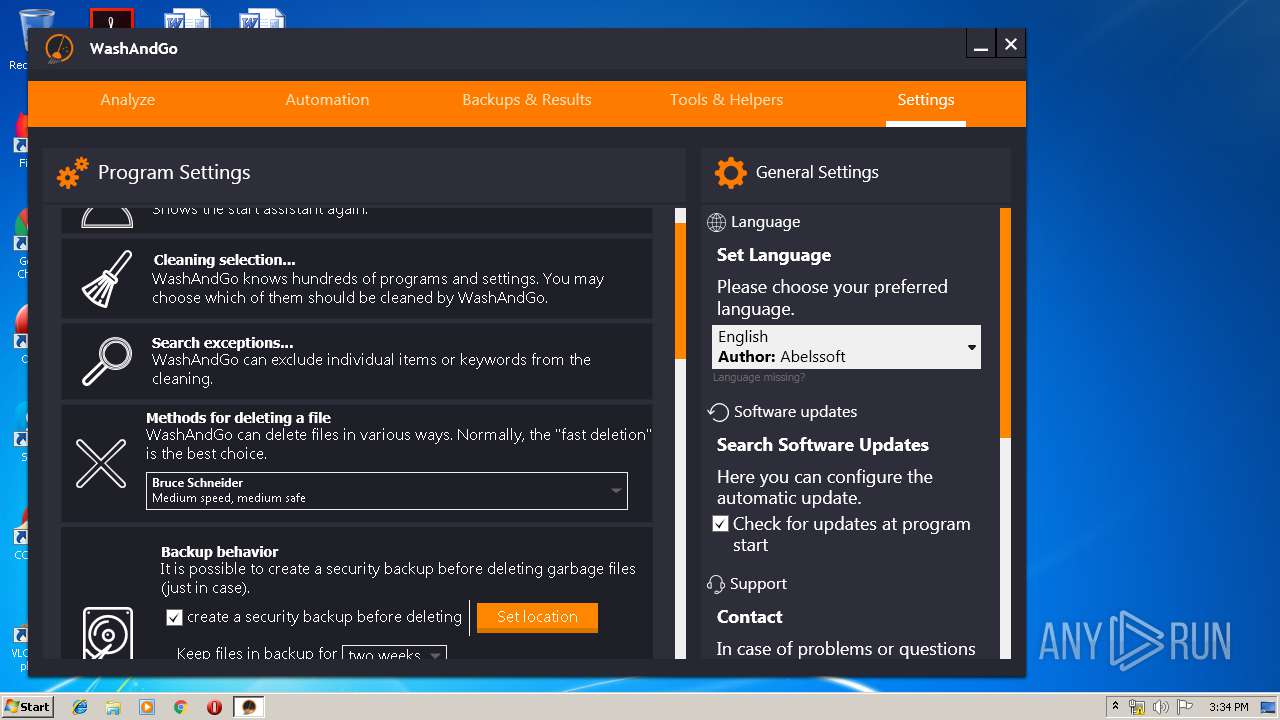This screenshot has height=720, width=1280.
Task: Click the hard disk Backup behavior icon
Action: click(107, 632)
